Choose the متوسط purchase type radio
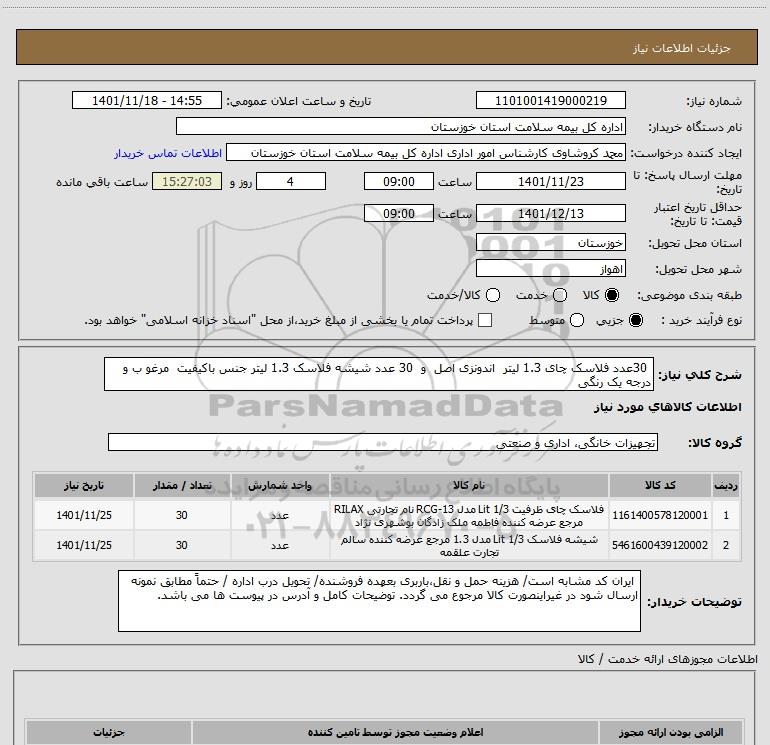Screen dimensions: 770x745 click(x=577, y=321)
